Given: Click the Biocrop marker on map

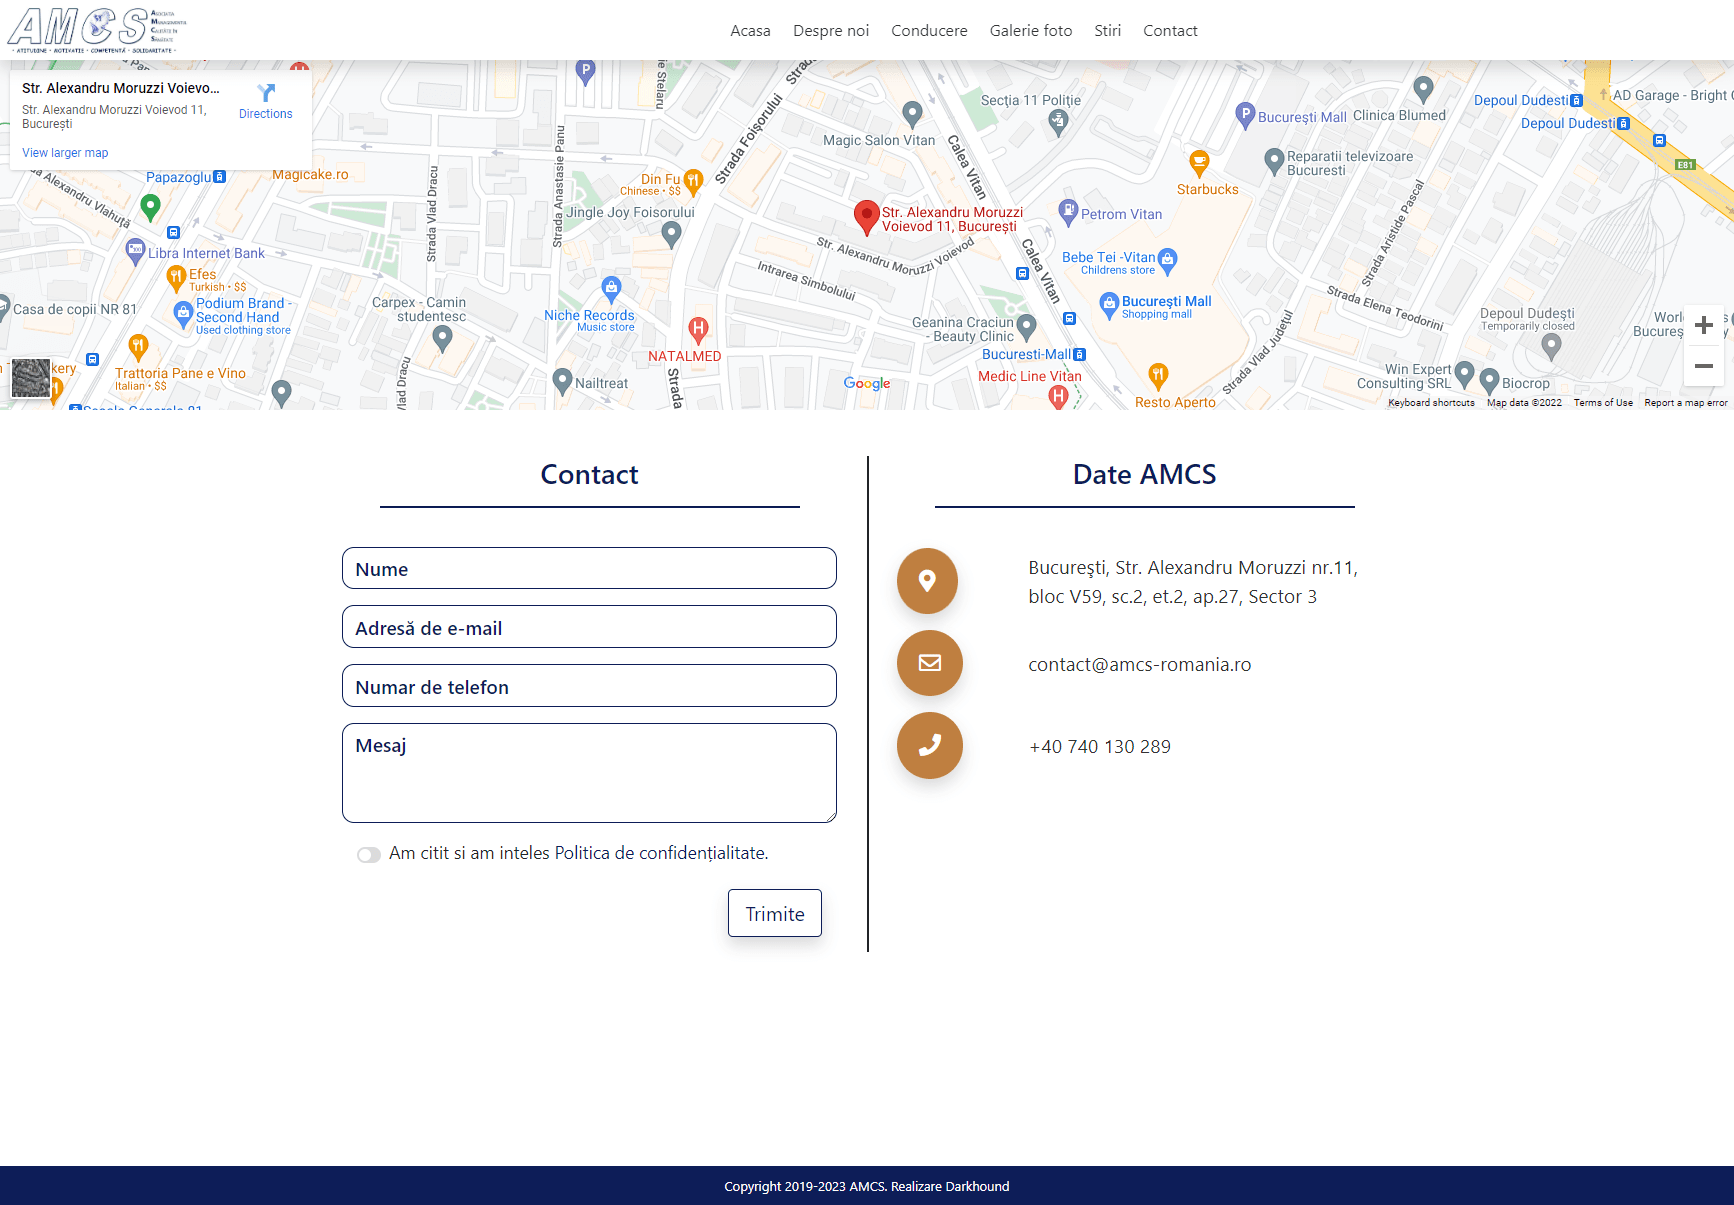Looking at the screenshot, I should 1489,381.
